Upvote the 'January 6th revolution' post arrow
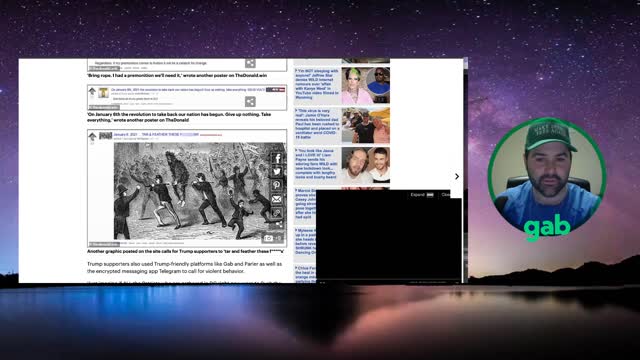This screenshot has width=640, height=360. click(x=92, y=91)
